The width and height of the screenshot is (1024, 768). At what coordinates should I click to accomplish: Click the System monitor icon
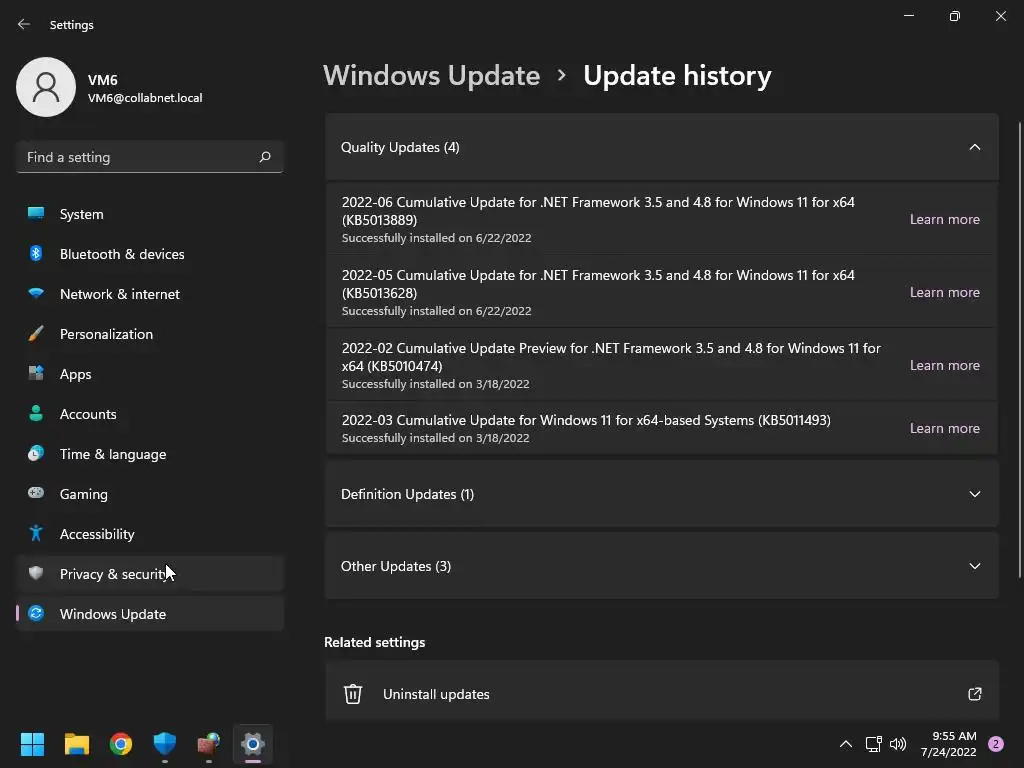(36, 214)
